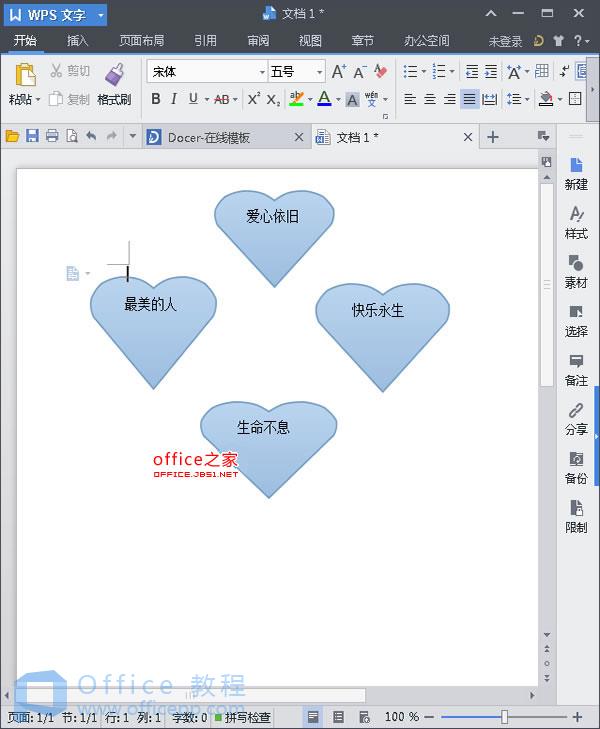Click the zoom slider handle
Image resolution: width=600 pixels, height=729 pixels.
click(x=504, y=717)
